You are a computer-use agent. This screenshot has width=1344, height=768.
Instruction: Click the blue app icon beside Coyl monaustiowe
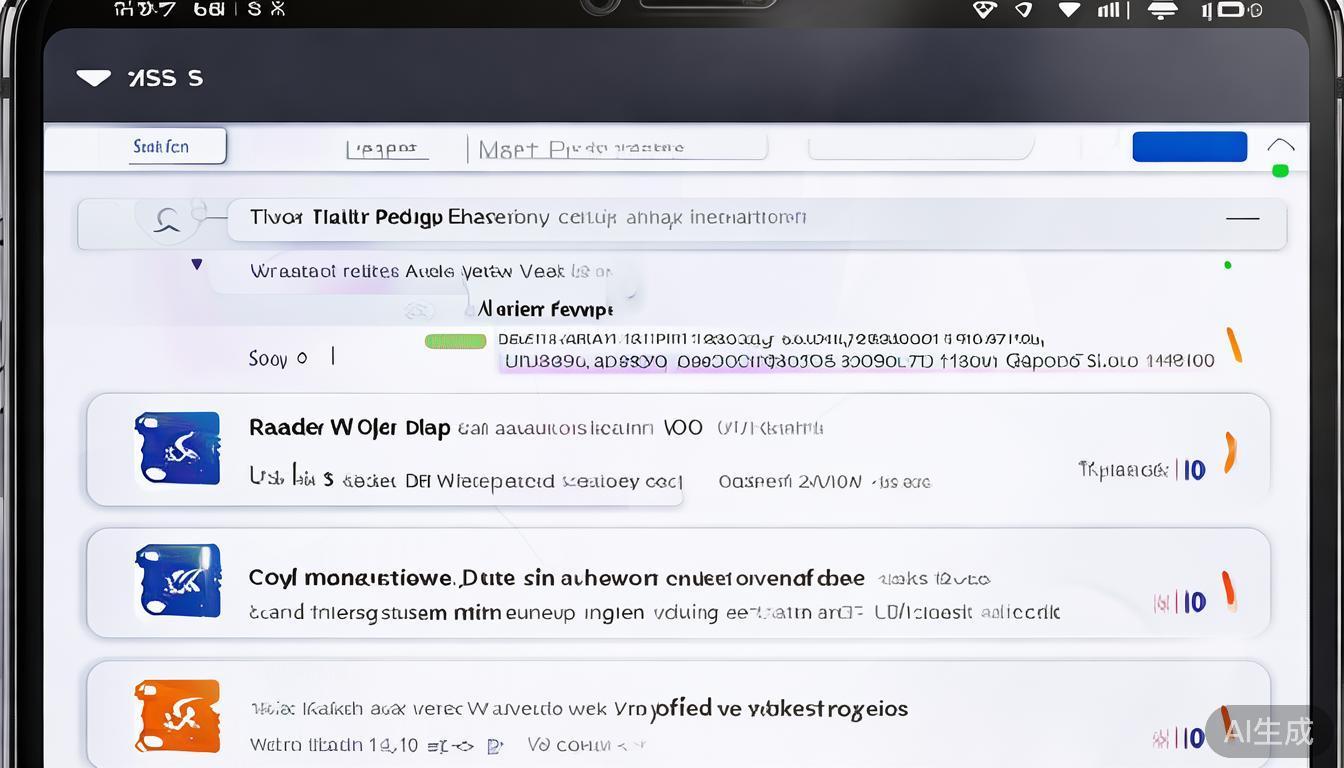(177, 581)
